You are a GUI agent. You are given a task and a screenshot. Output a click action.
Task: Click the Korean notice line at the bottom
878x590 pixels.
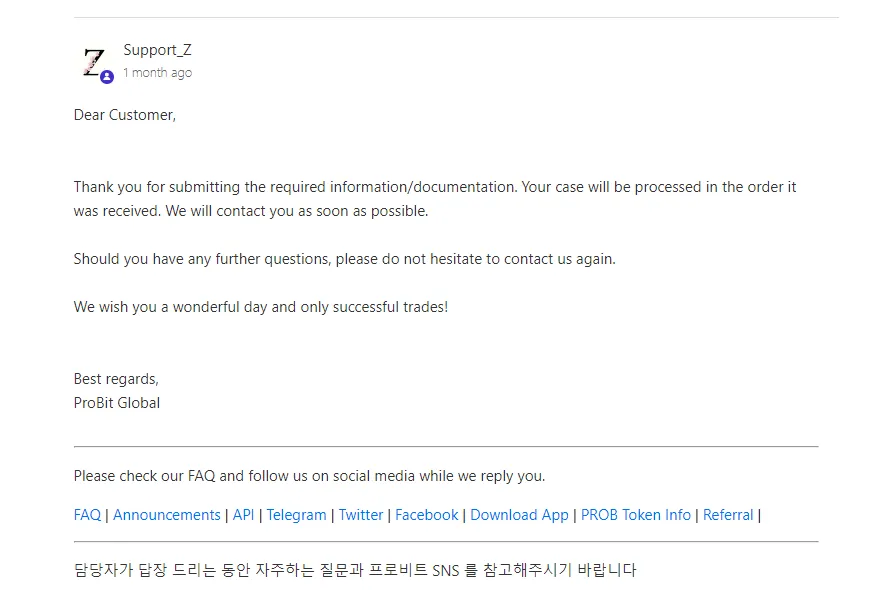coord(355,570)
